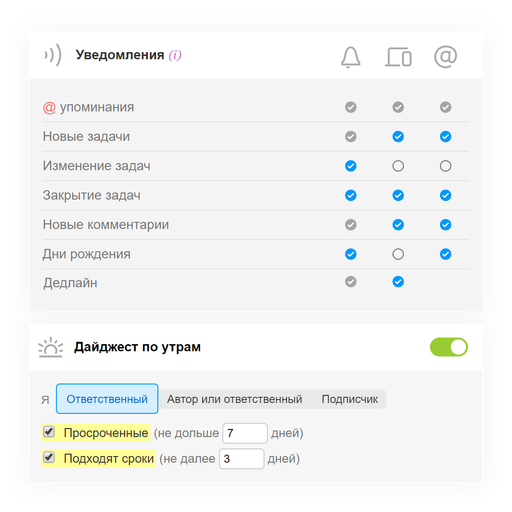
Task: Toggle bell check for Изменение задач
Action: pyautogui.click(x=350, y=166)
